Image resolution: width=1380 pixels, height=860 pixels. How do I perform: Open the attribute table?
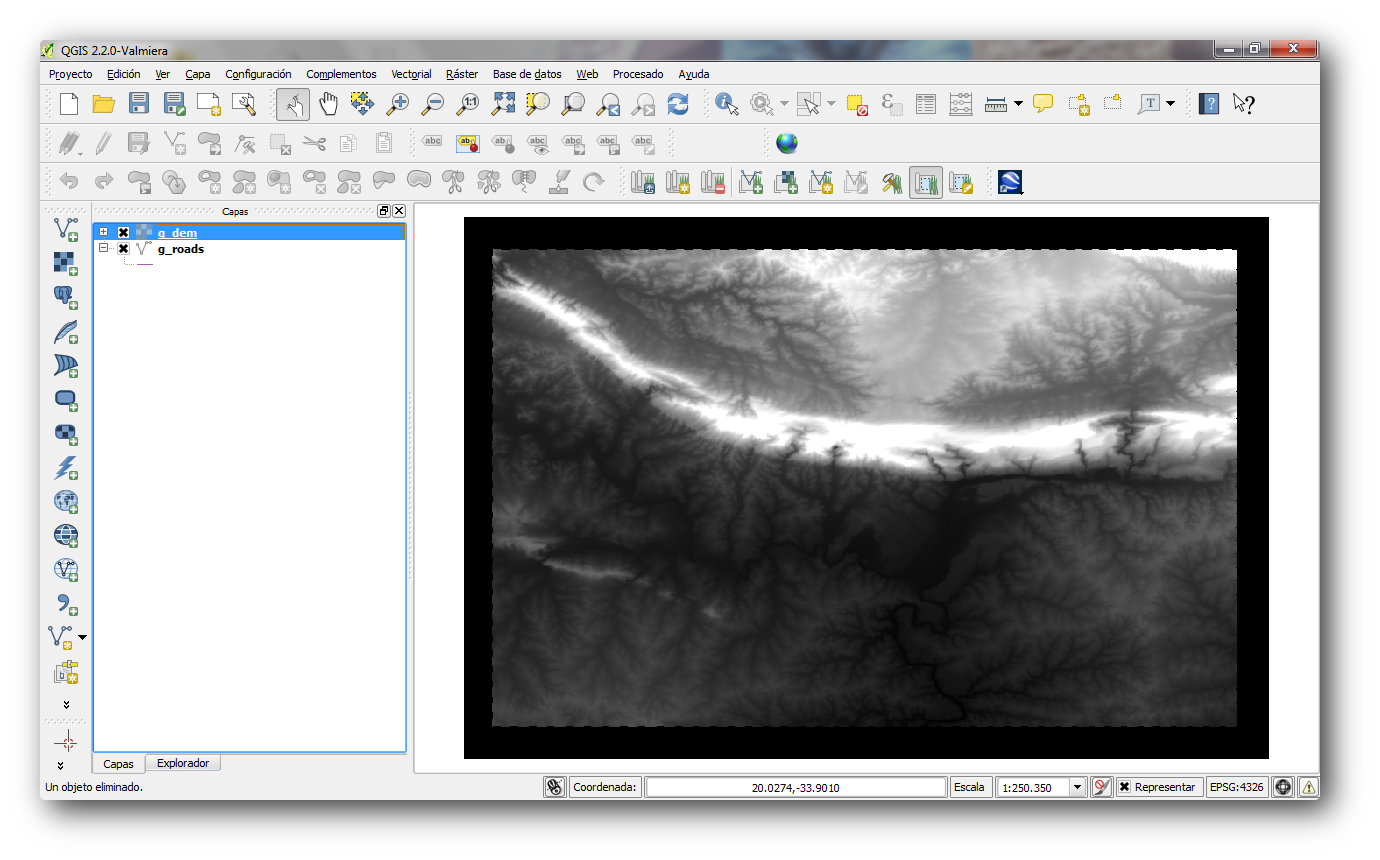926,103
